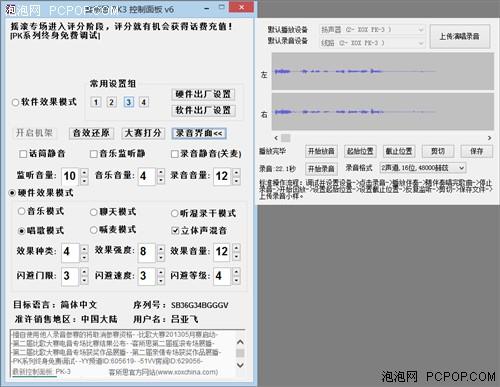
Task: Increase 录音音量 with up arrow
Action: (236, 172)
